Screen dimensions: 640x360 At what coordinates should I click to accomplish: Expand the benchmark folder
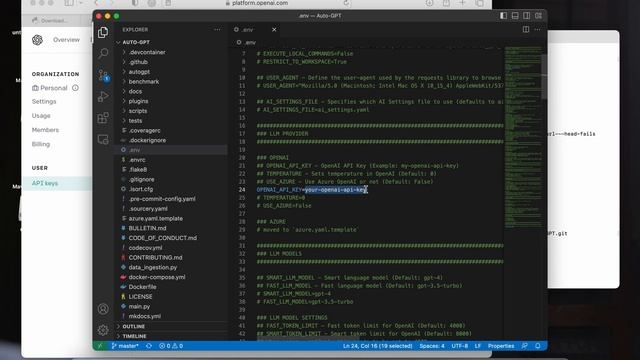144,82
